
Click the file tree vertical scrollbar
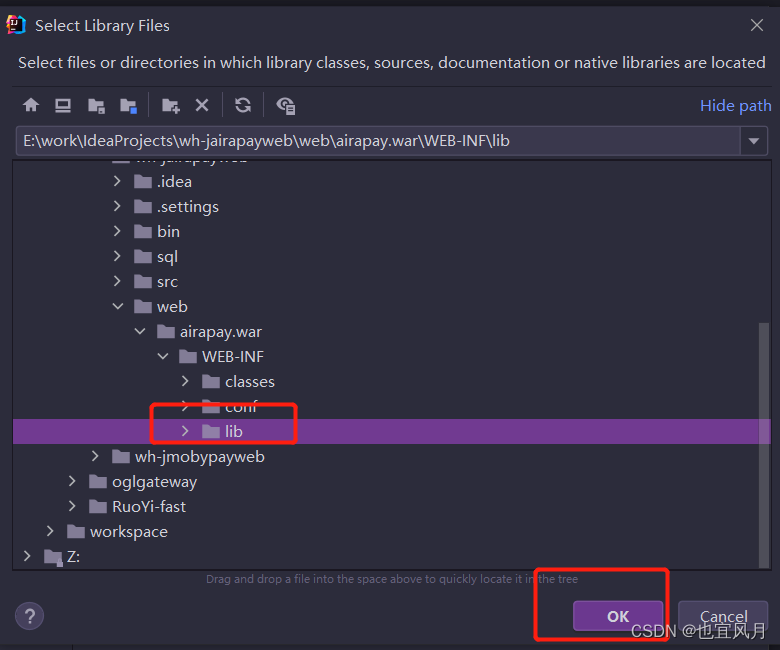(764, 445)
